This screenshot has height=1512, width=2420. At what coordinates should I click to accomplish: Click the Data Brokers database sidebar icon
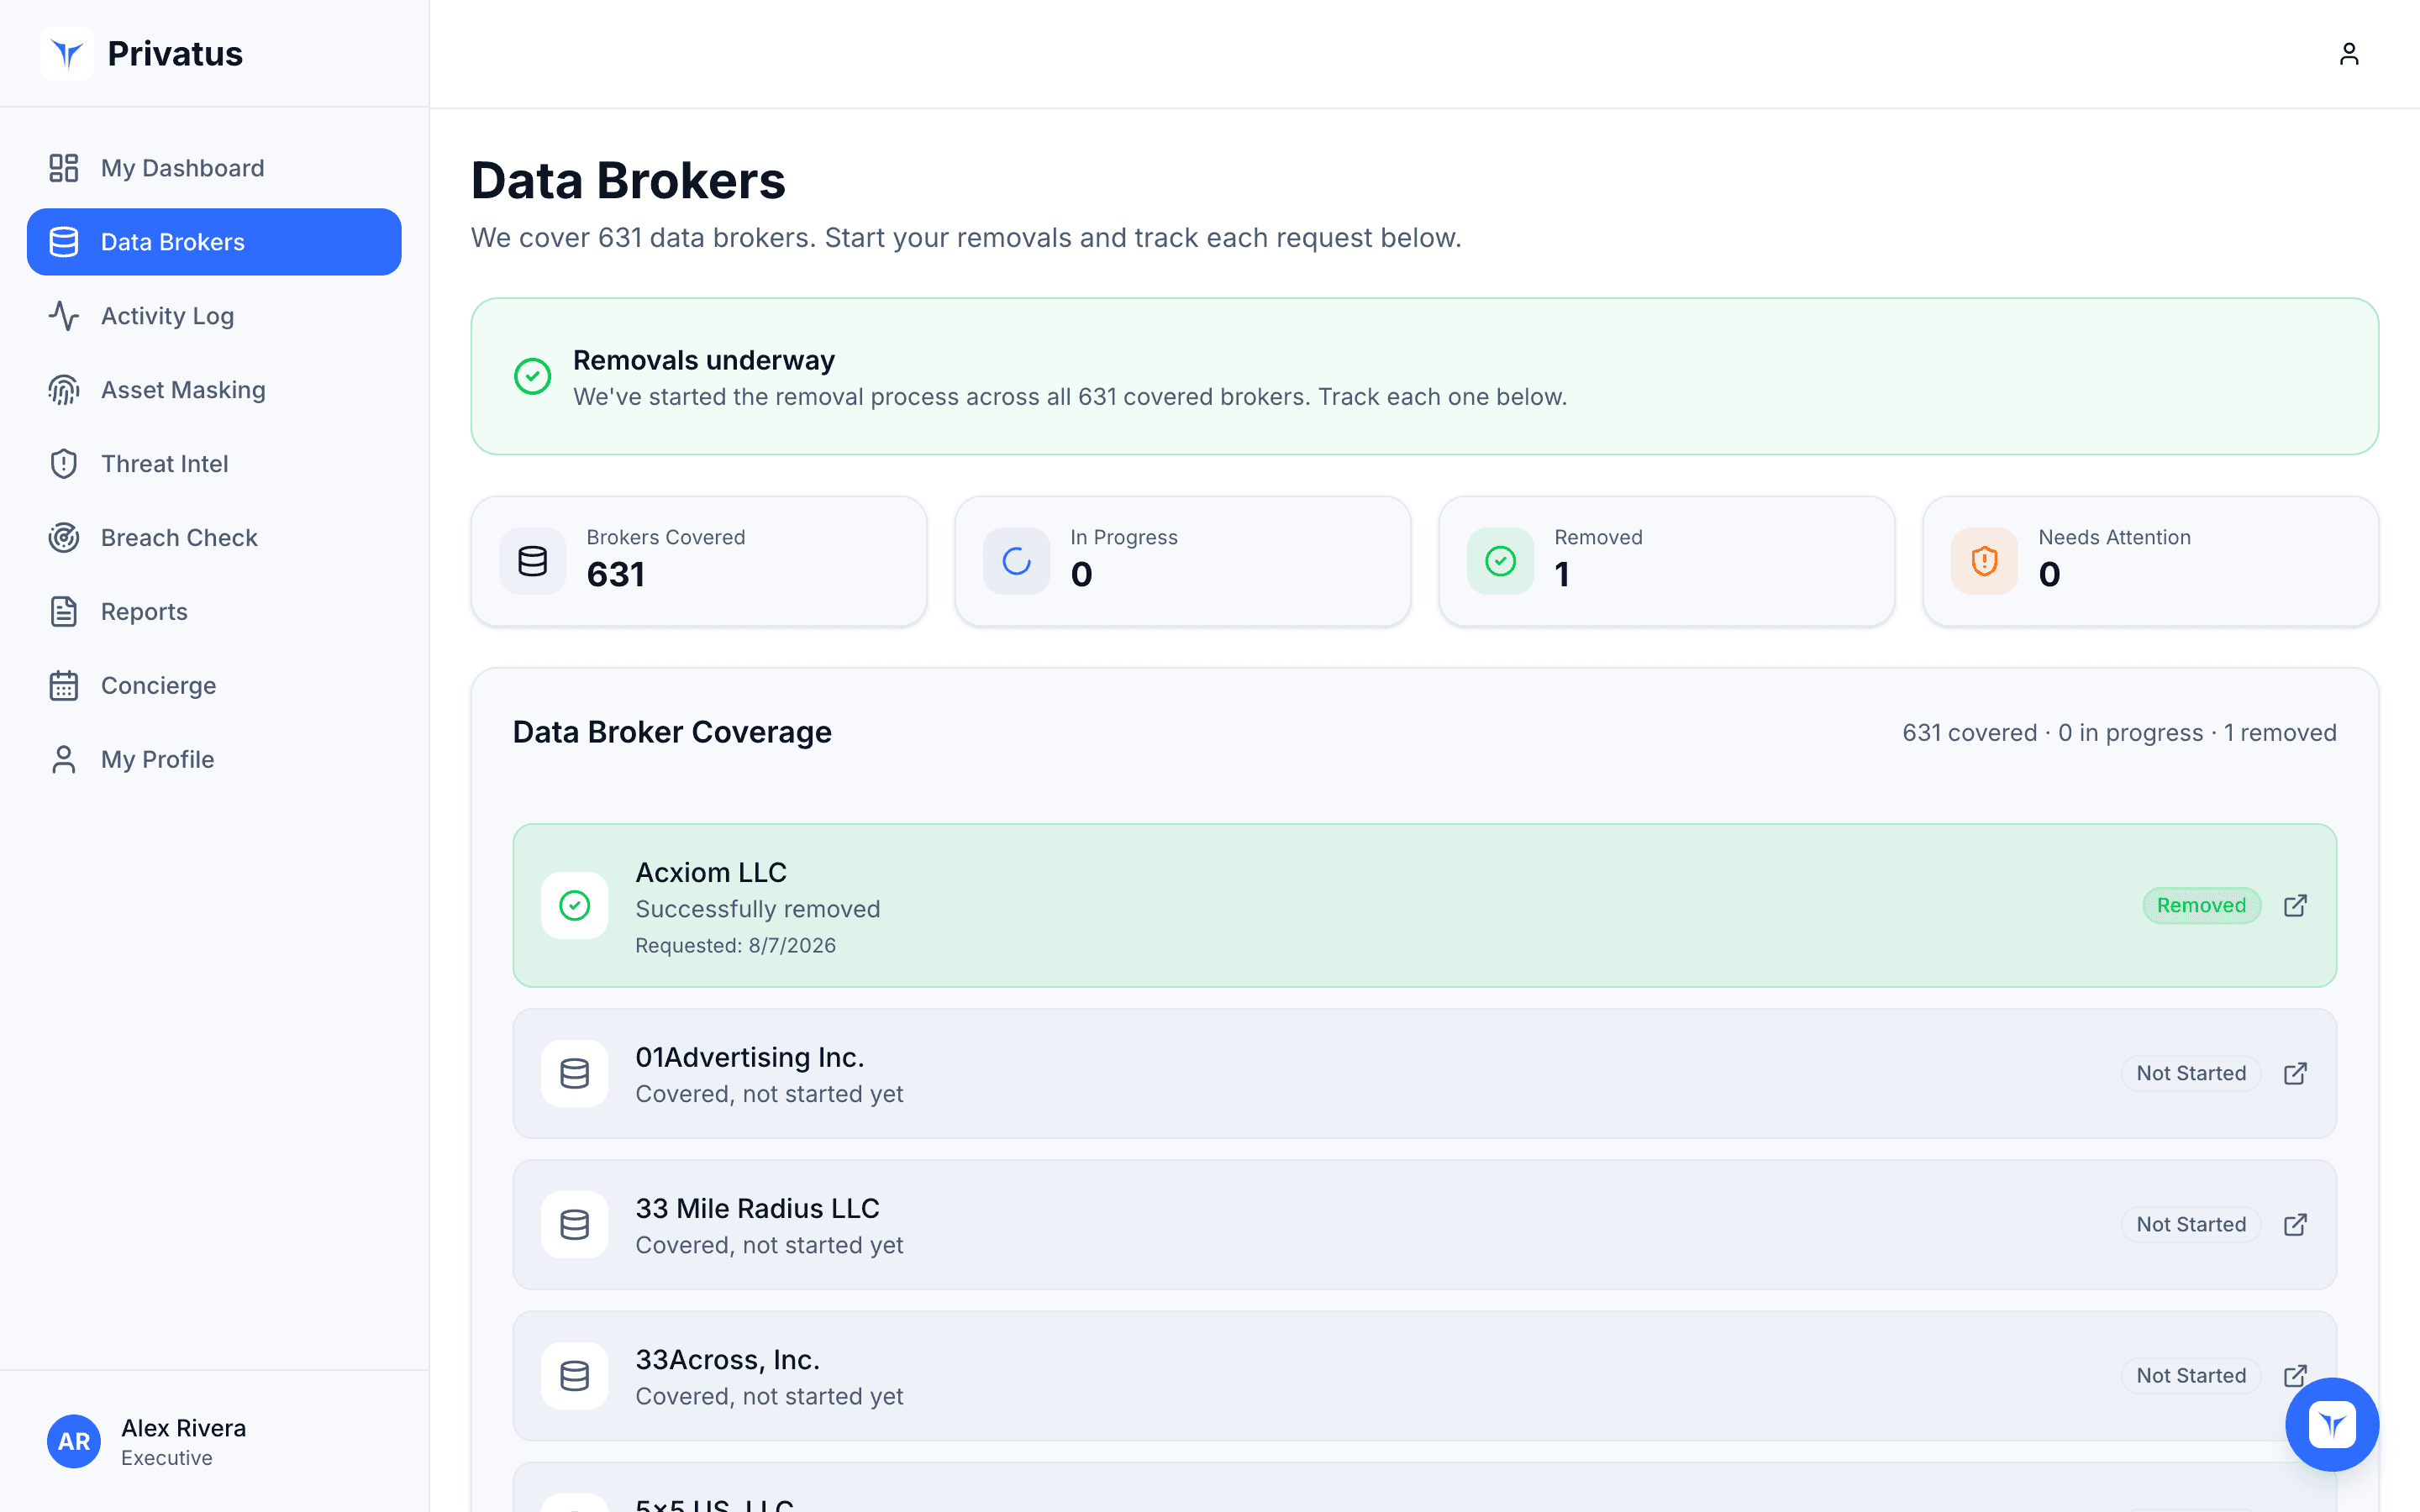point(64,242)
